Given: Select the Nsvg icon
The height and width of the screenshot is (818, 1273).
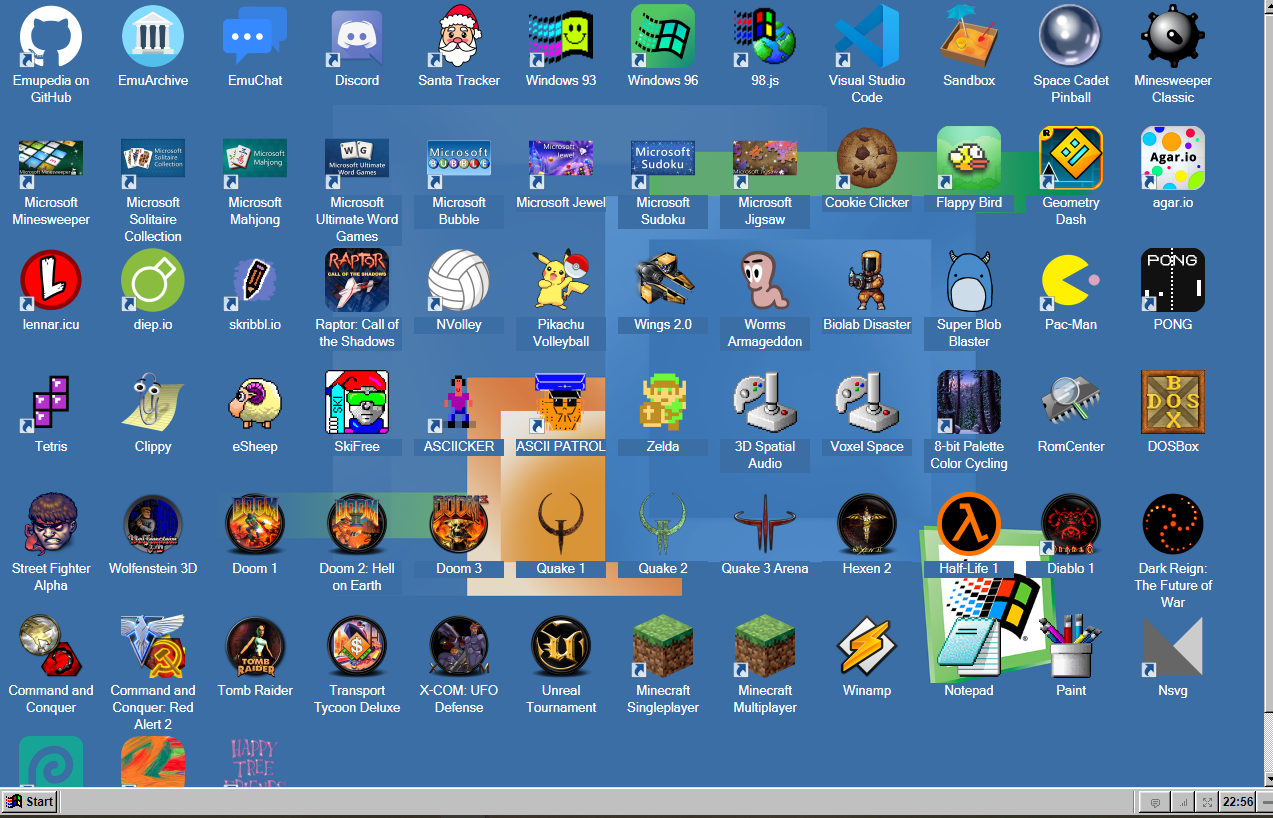Looking at the screenshot, I should click(x=1173, y=646).
